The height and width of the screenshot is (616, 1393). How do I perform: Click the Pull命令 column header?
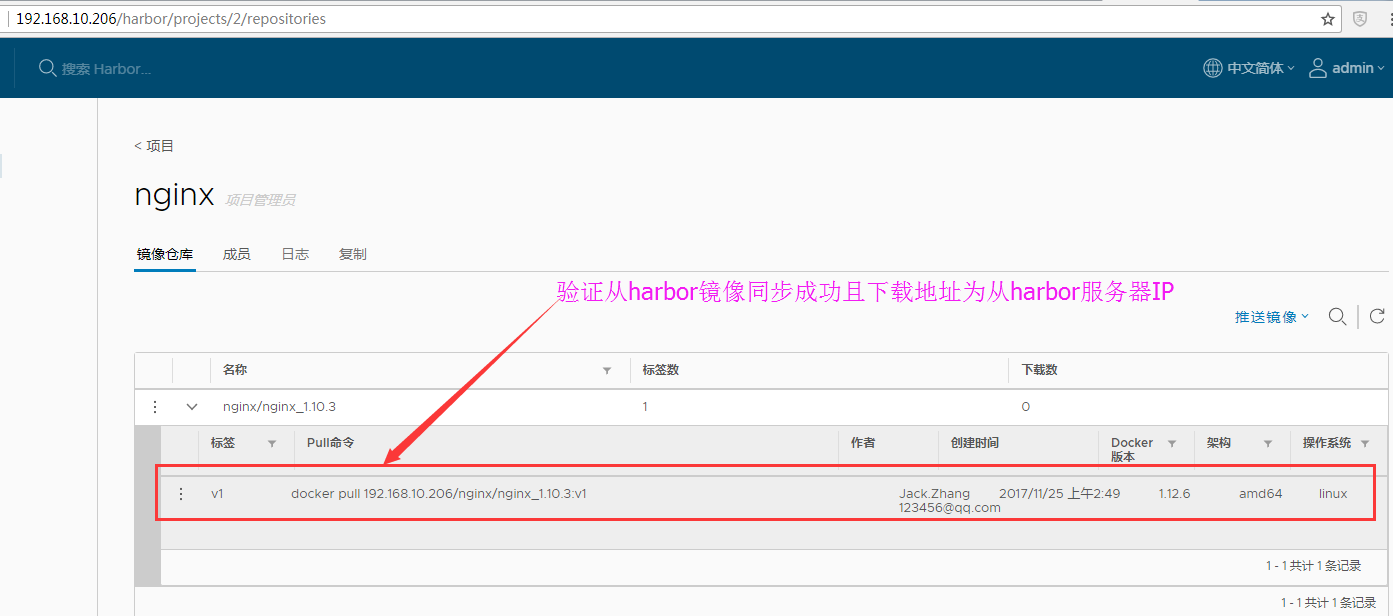click(330, 443)
